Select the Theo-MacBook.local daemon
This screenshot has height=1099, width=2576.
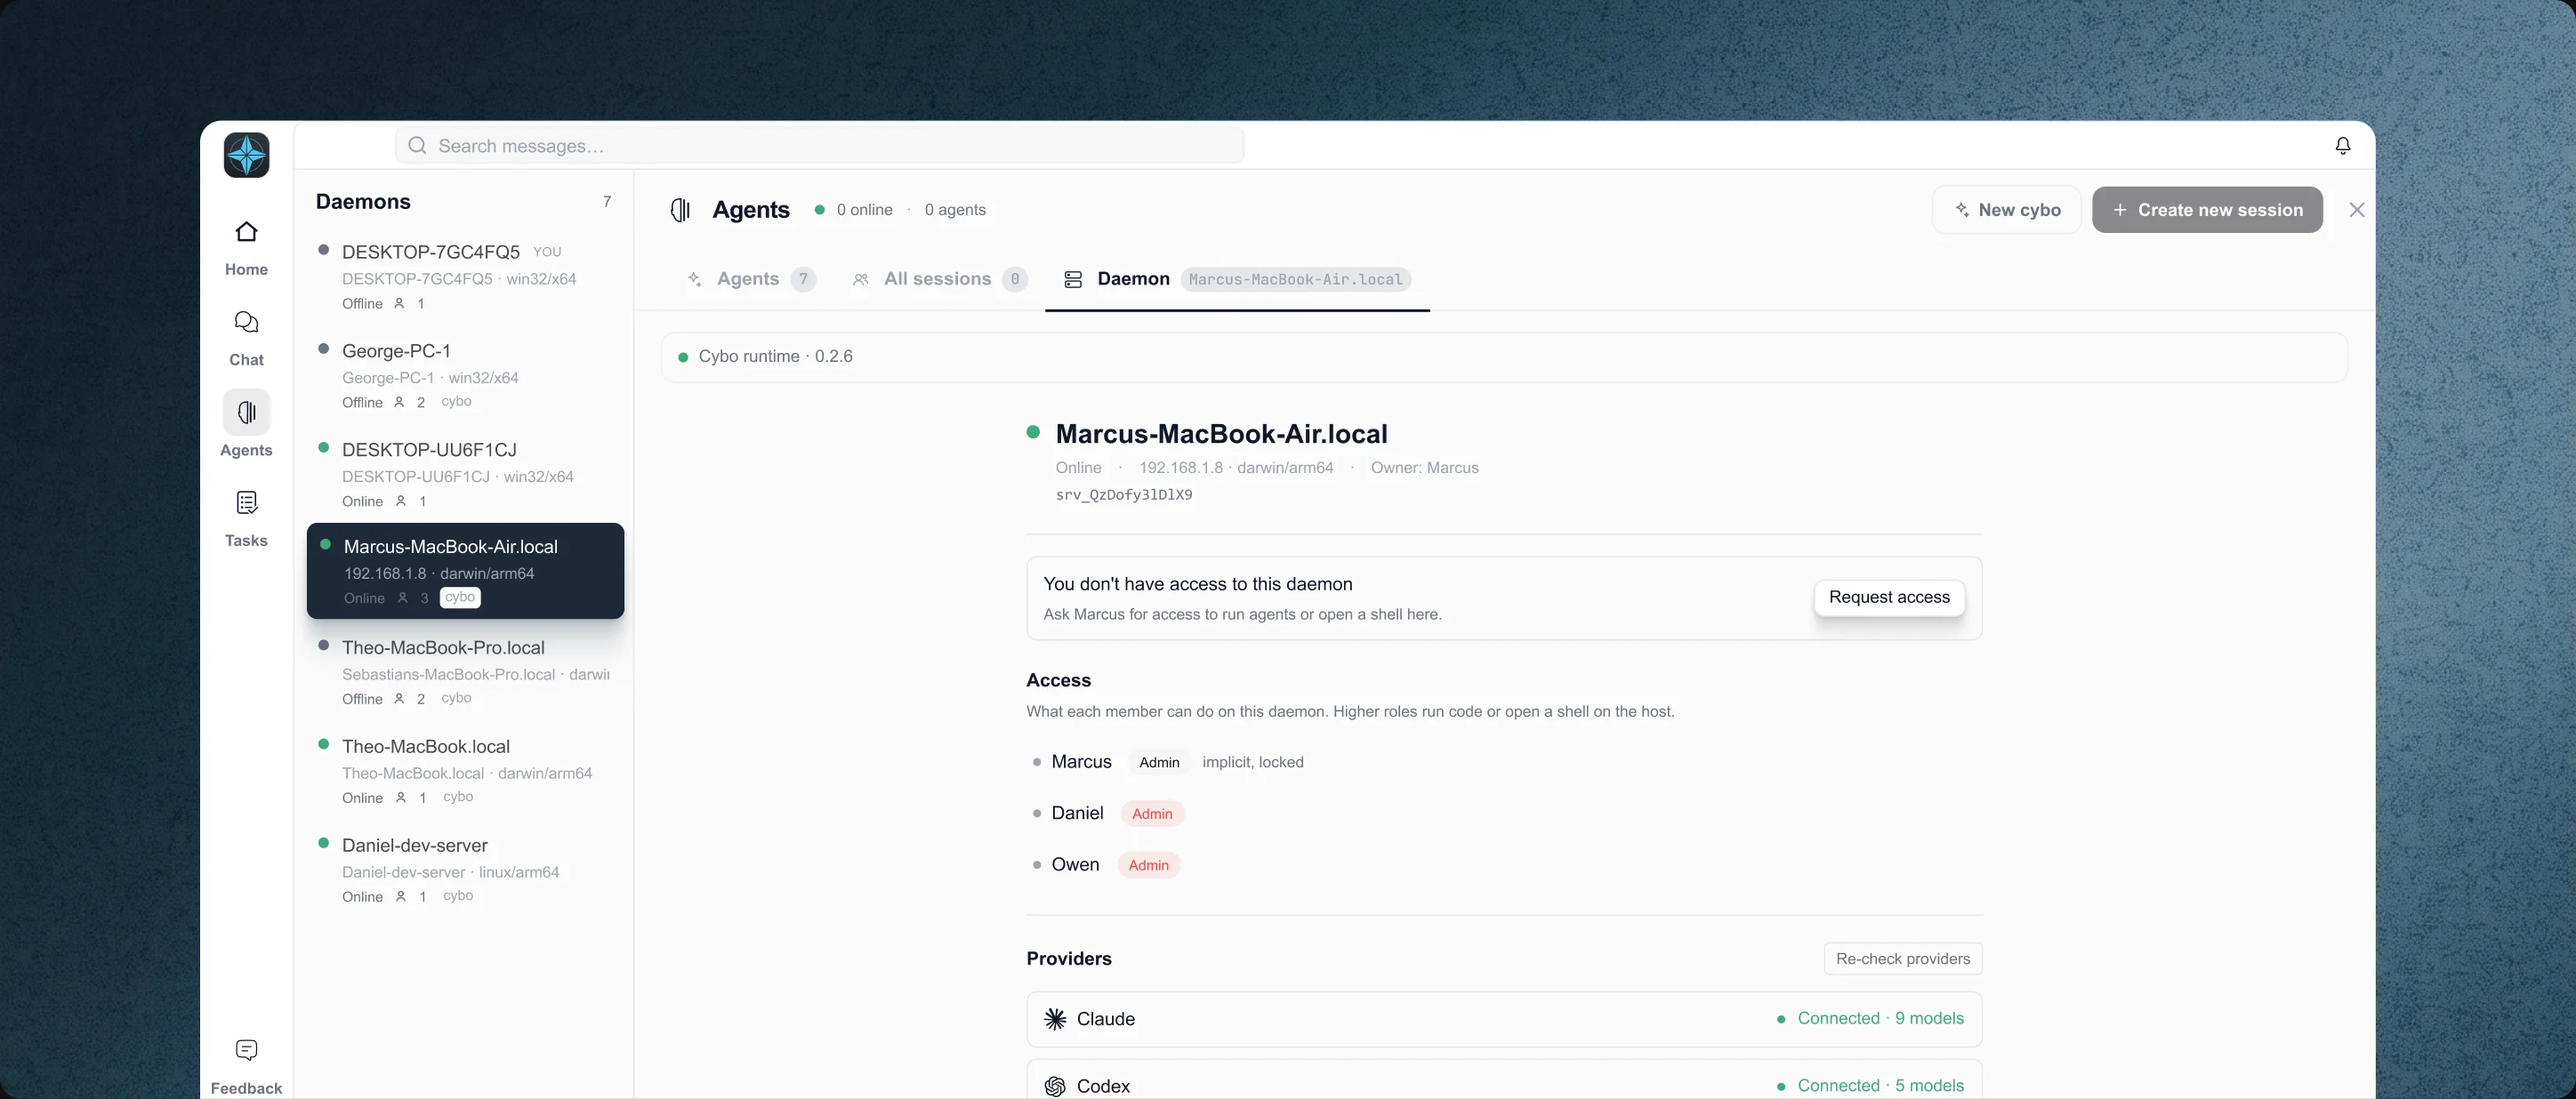[465, 771]
